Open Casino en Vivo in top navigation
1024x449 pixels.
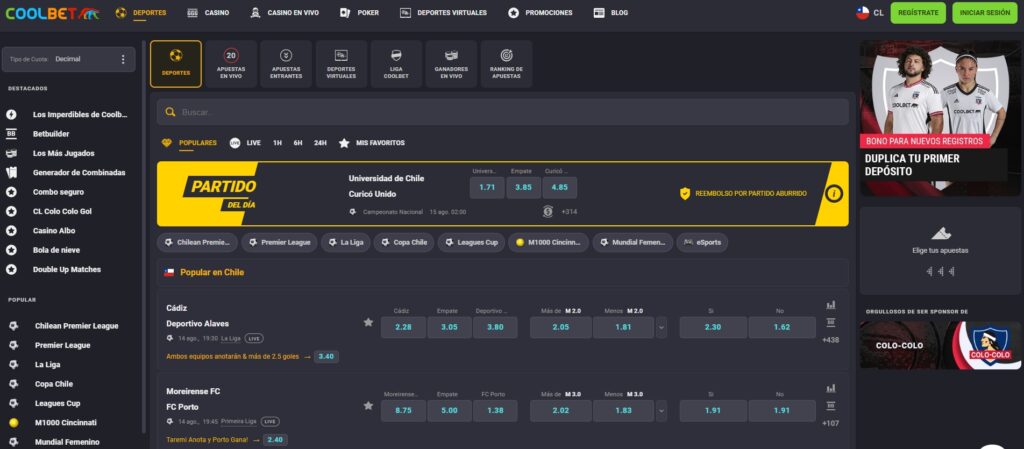pos(285,13)
